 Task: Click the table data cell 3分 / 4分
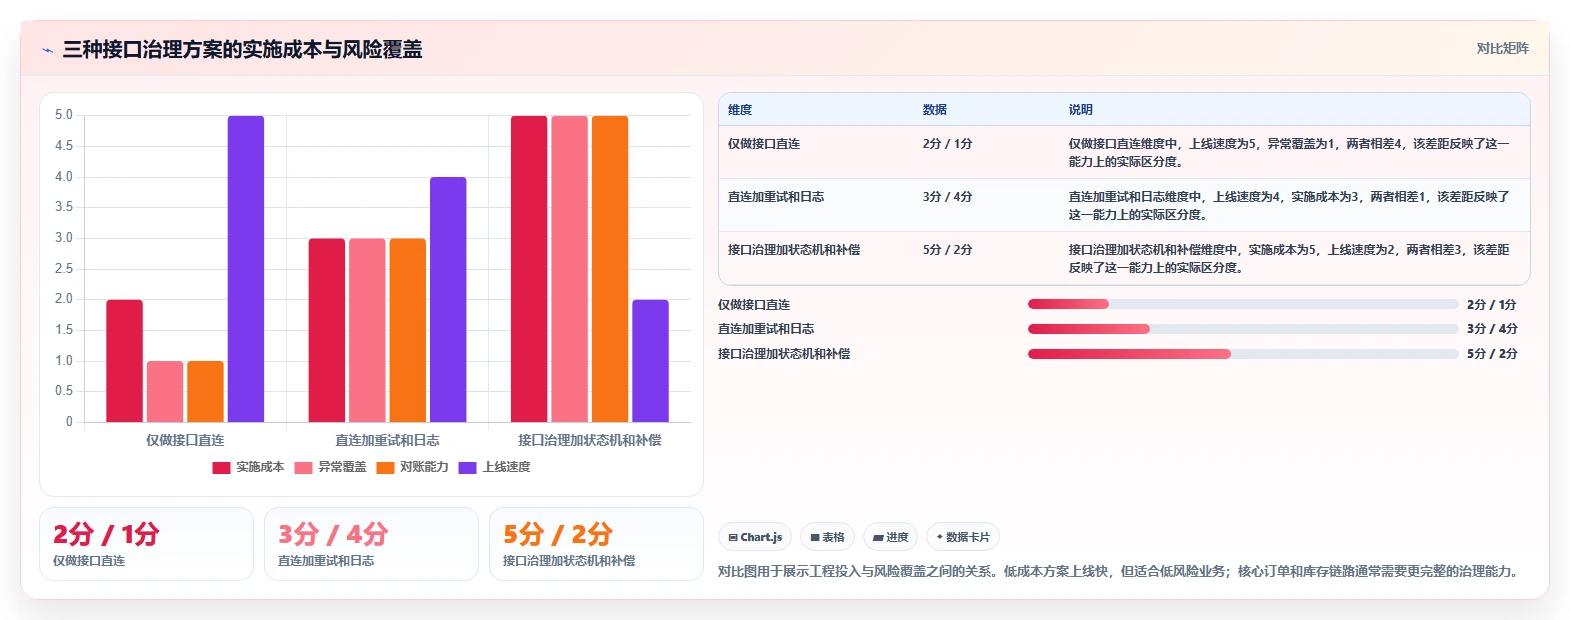point(947,197)
